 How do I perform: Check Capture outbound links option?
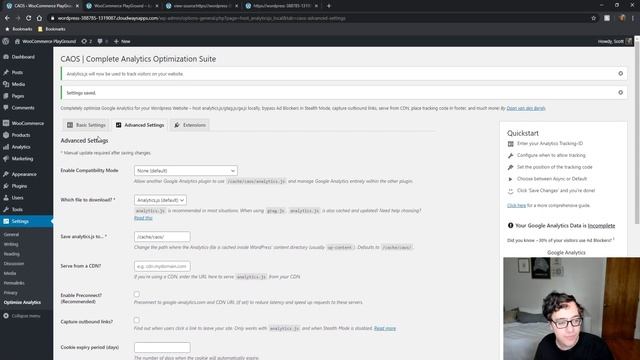coord(137,320)
